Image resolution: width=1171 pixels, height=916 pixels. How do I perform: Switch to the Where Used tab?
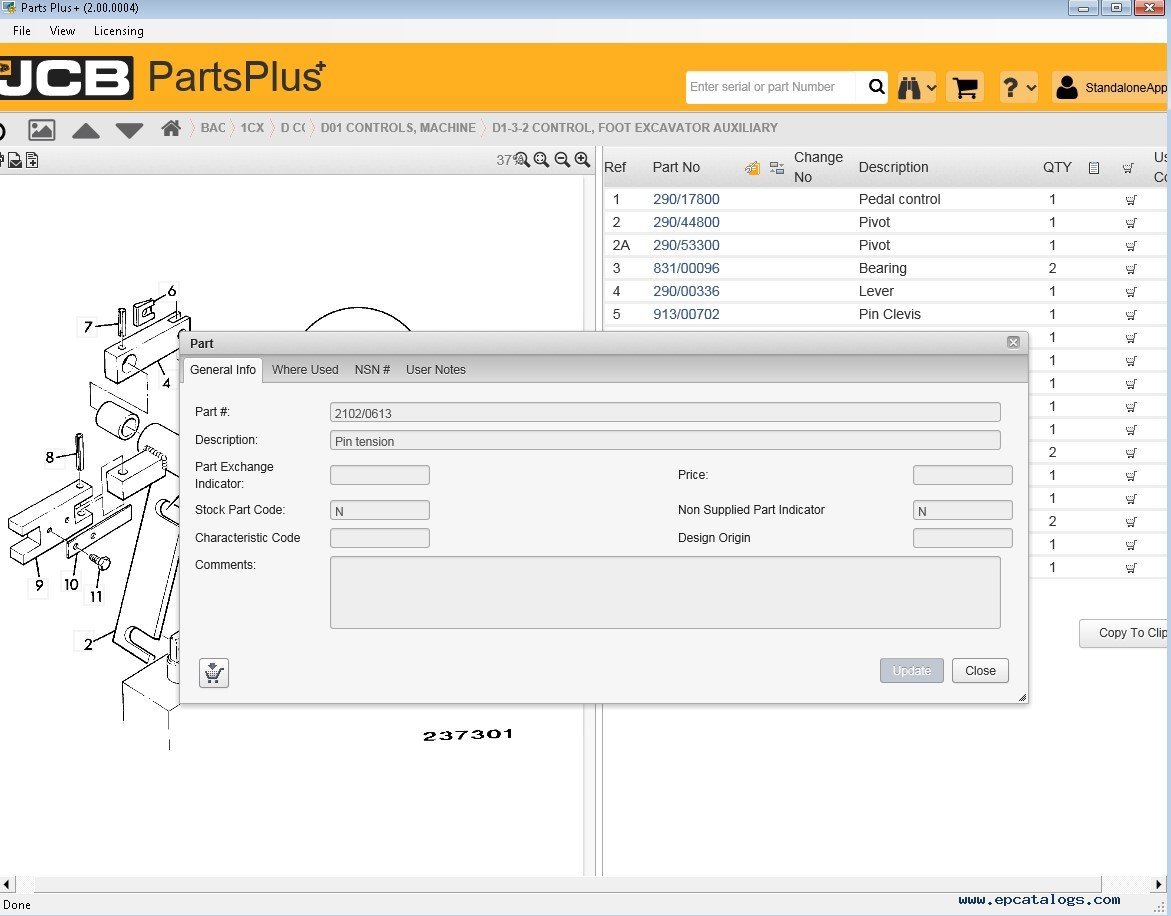(305, 370)
